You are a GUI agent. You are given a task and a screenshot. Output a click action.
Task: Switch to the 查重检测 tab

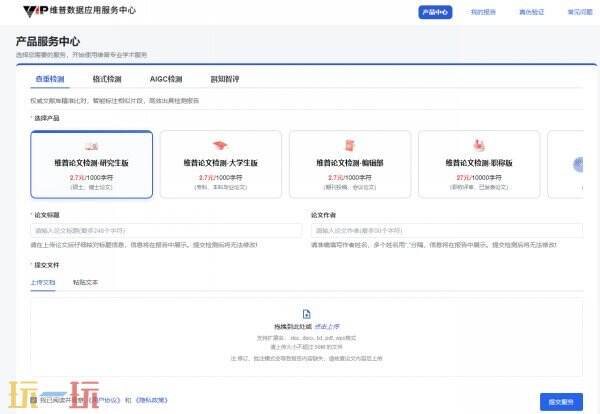[50, 79]
